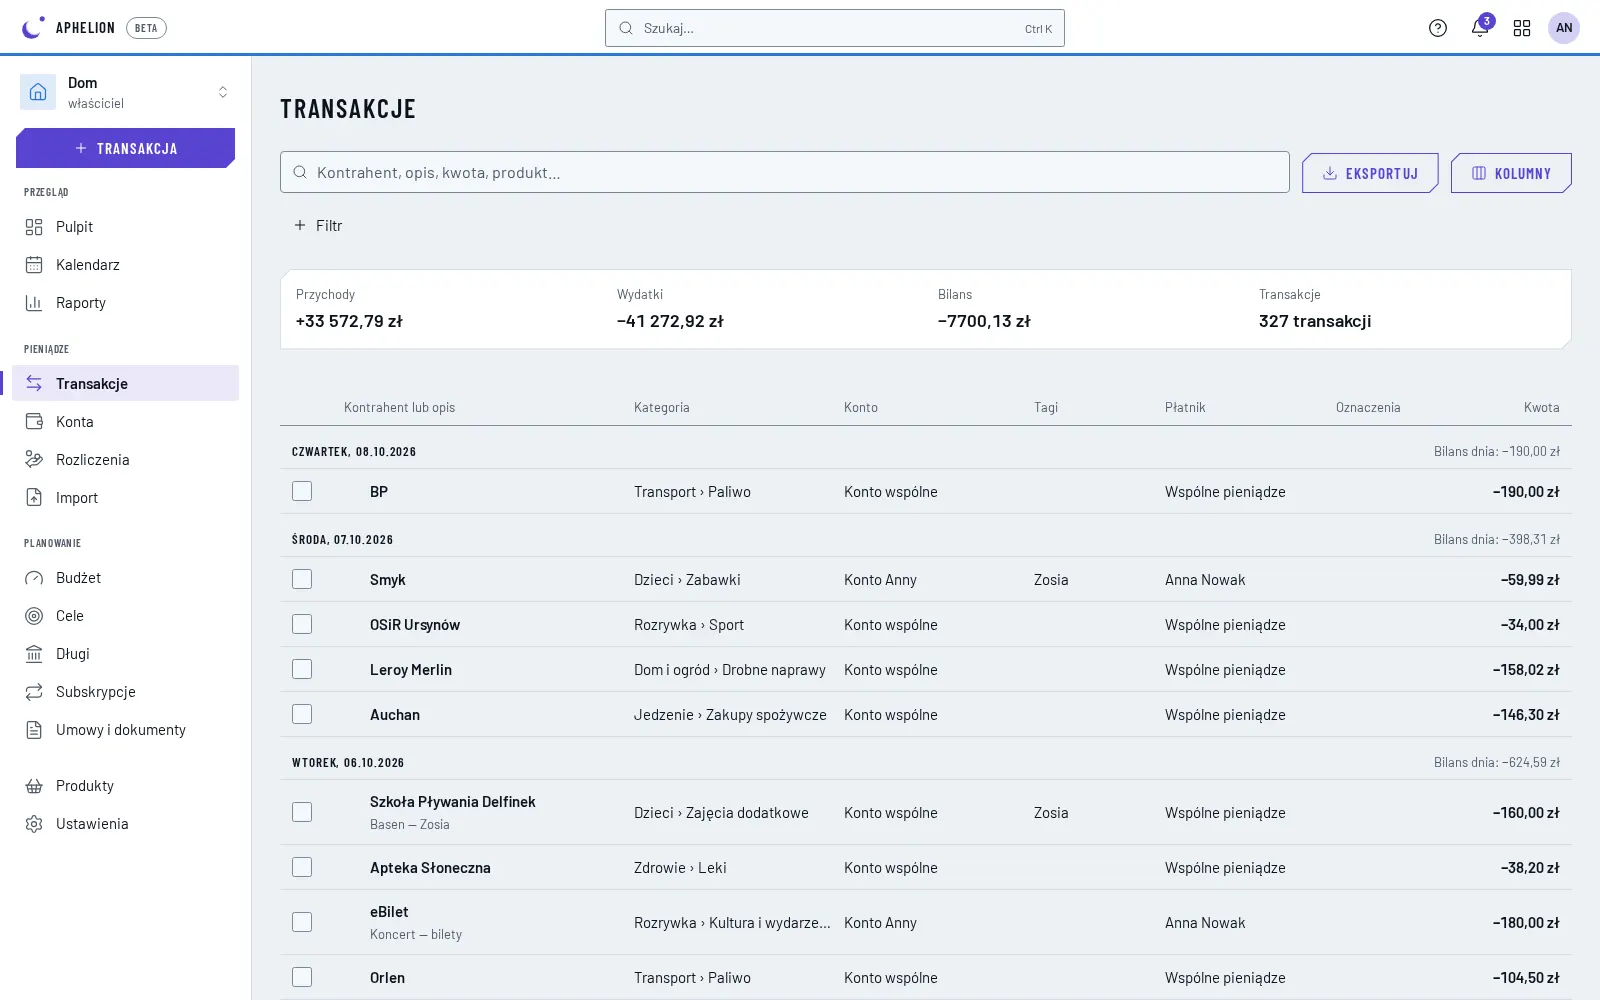Click the −180,00 zł amount for eBilet
Viewport: 1600px width, 1000px height.
click(1526, 923)
